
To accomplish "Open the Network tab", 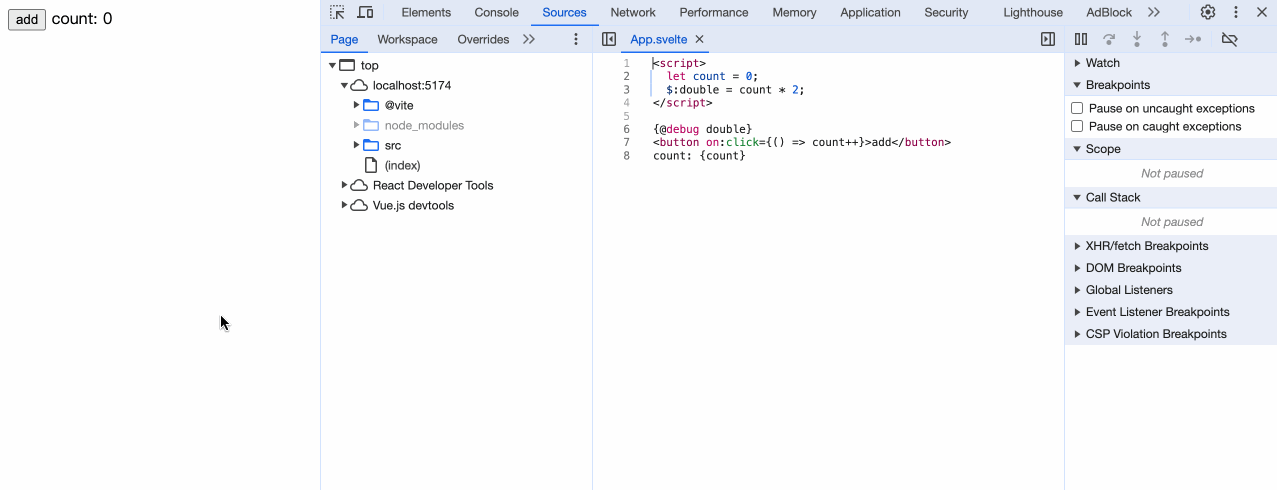I will [633, 12].
